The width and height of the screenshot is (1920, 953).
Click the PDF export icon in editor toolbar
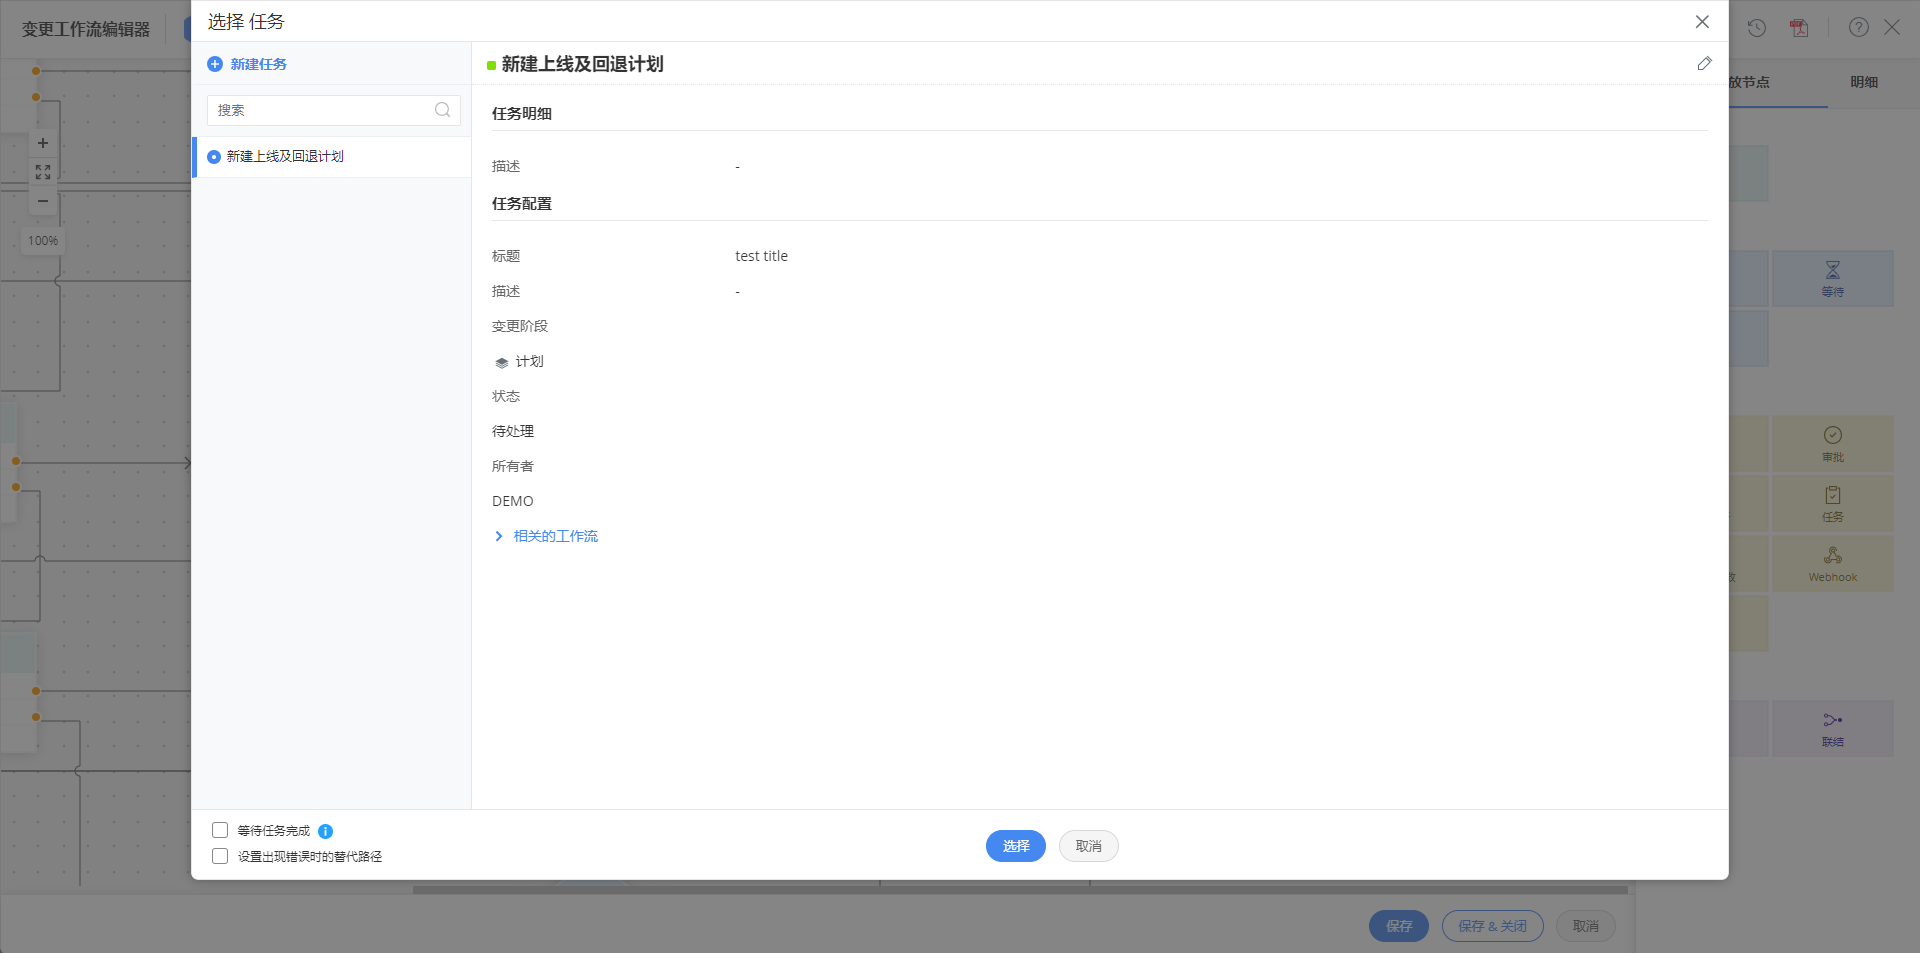point(1799,28)
